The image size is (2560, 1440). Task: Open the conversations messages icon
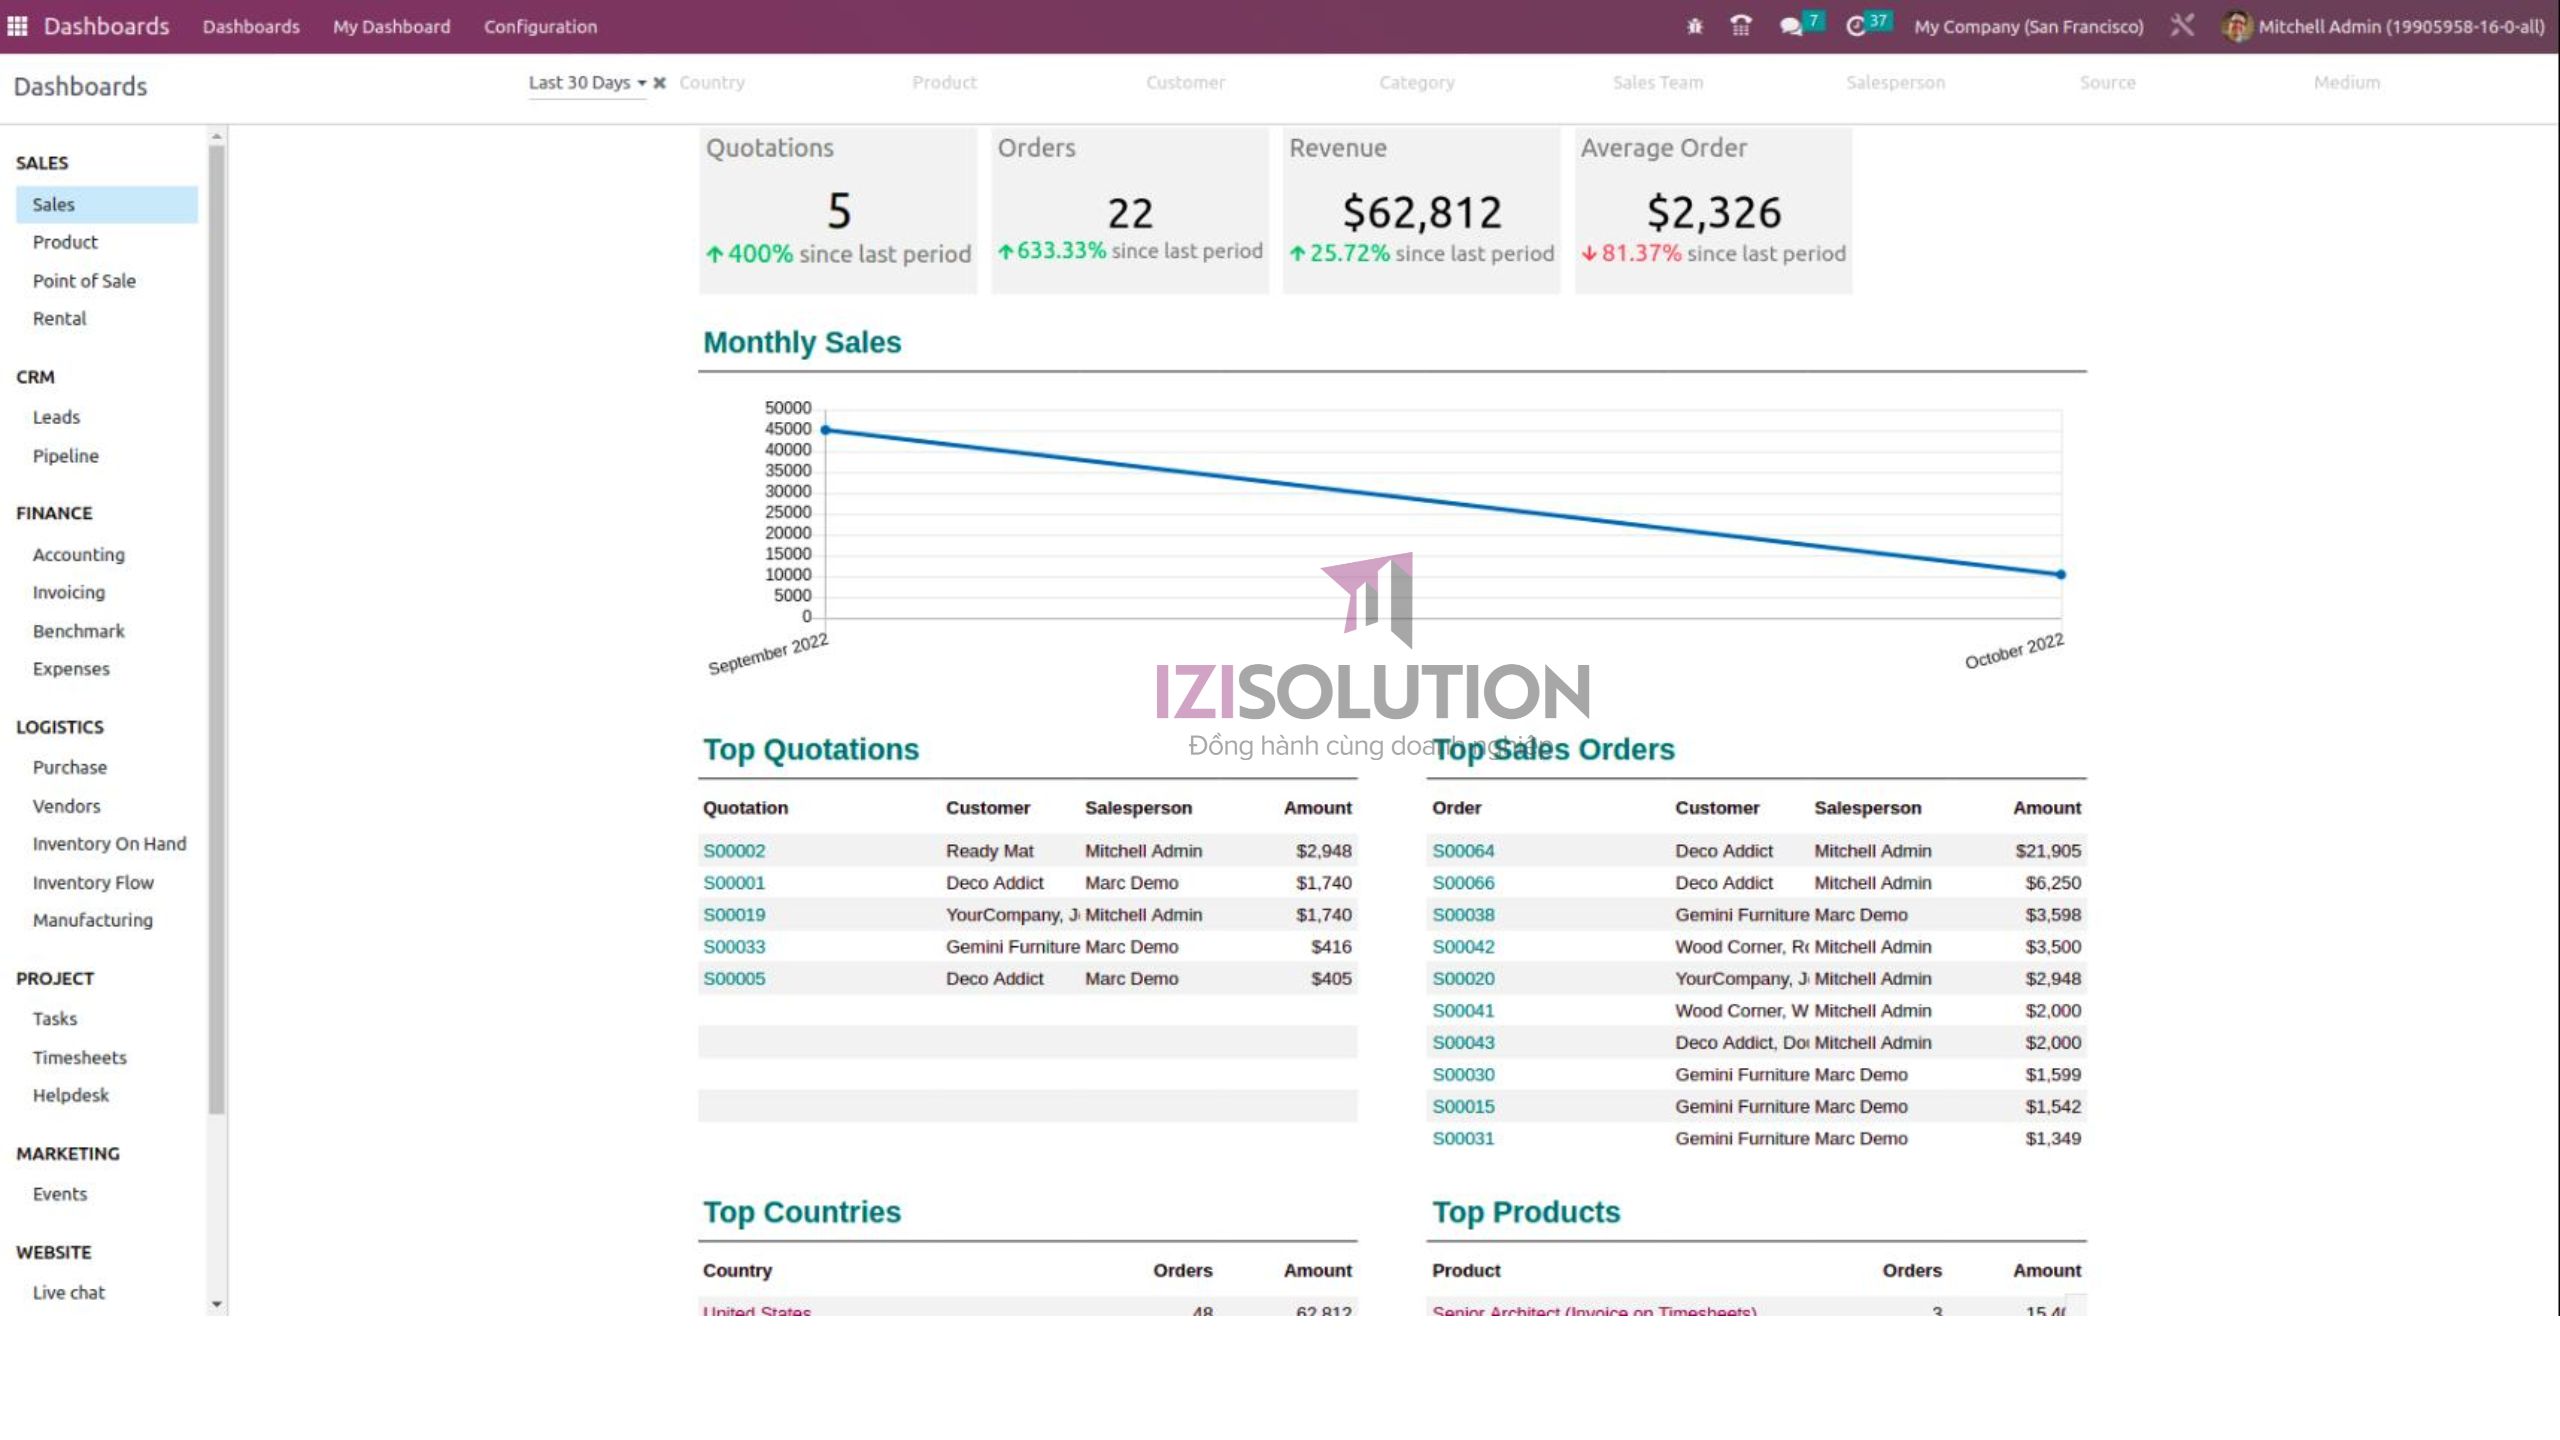[1791, 26]
